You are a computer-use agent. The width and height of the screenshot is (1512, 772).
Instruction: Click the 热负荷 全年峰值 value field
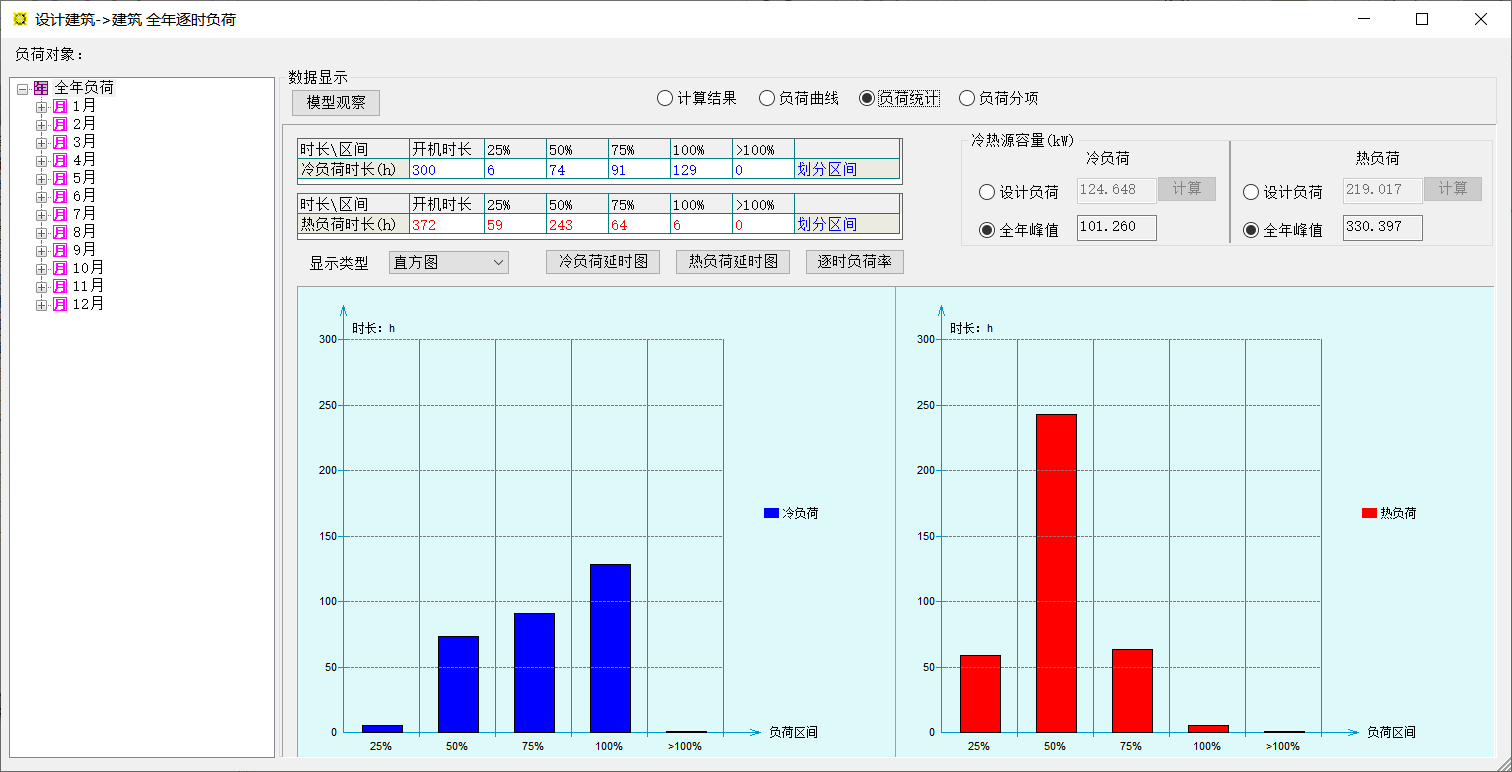(1382, 228)
